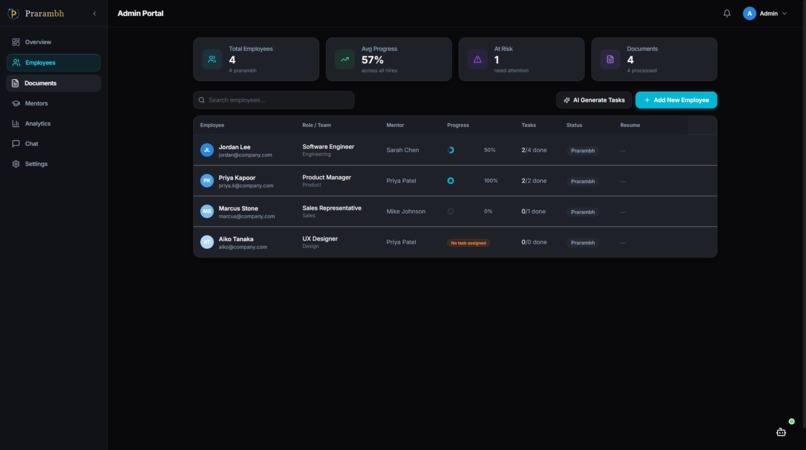This screenshot has width=806, height=450.
Task: Open the chatbot assistant icon
Action: coord(781,432)
